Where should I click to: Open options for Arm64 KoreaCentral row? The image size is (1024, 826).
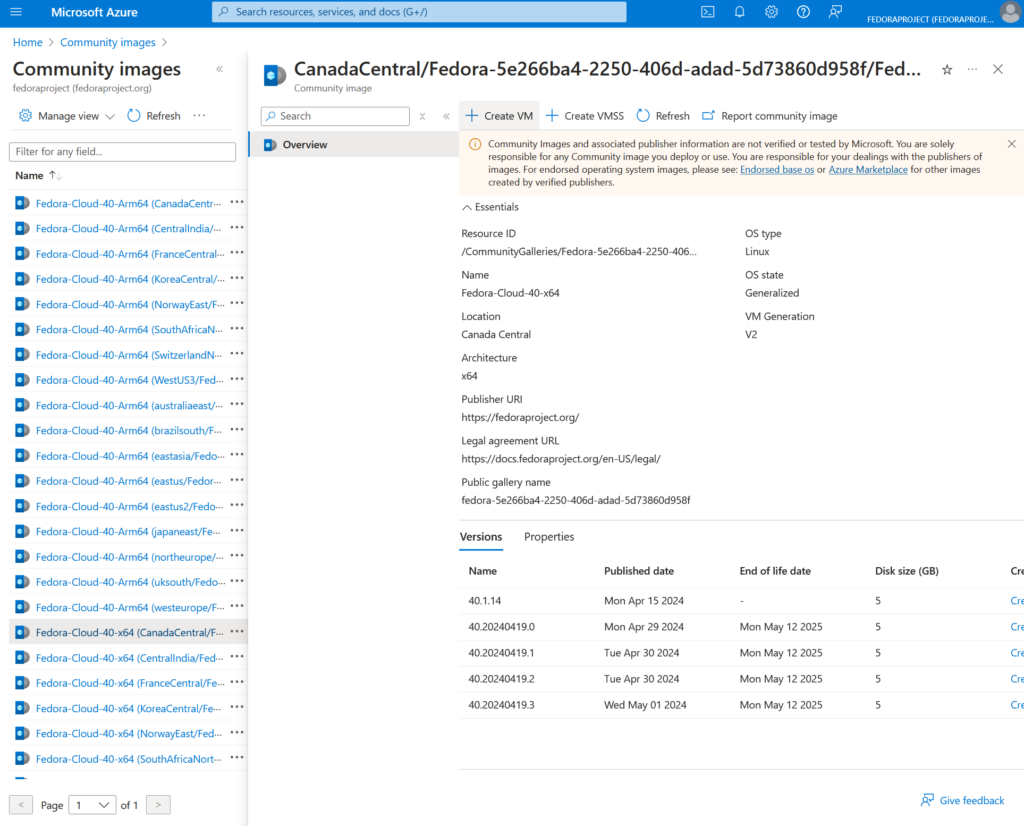click(237, 279)
